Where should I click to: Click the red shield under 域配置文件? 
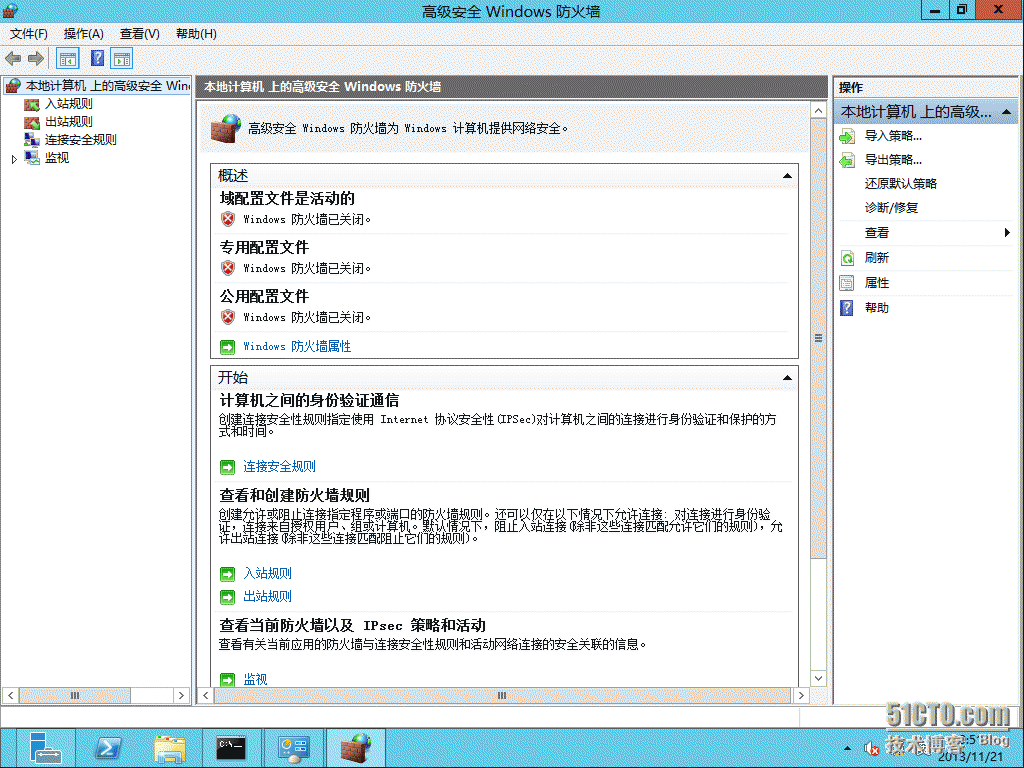click(x=228, y=219)
